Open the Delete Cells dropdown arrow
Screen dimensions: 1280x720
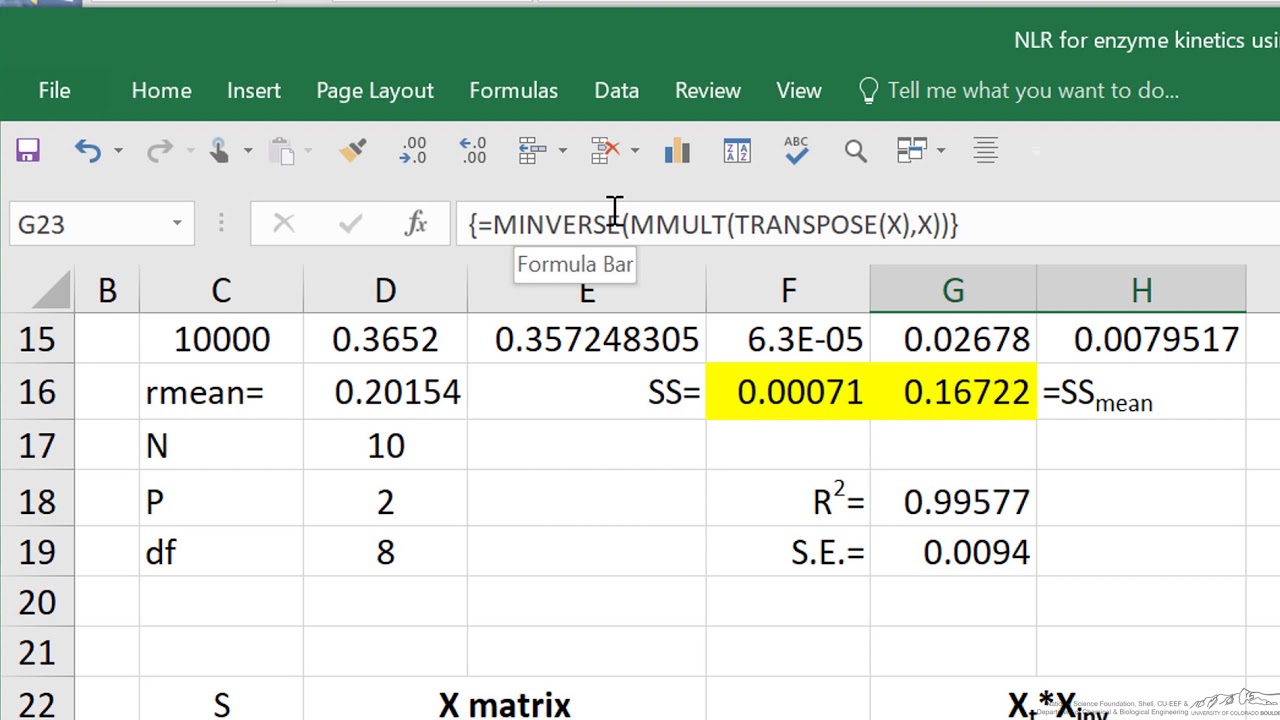pos(634,151)
